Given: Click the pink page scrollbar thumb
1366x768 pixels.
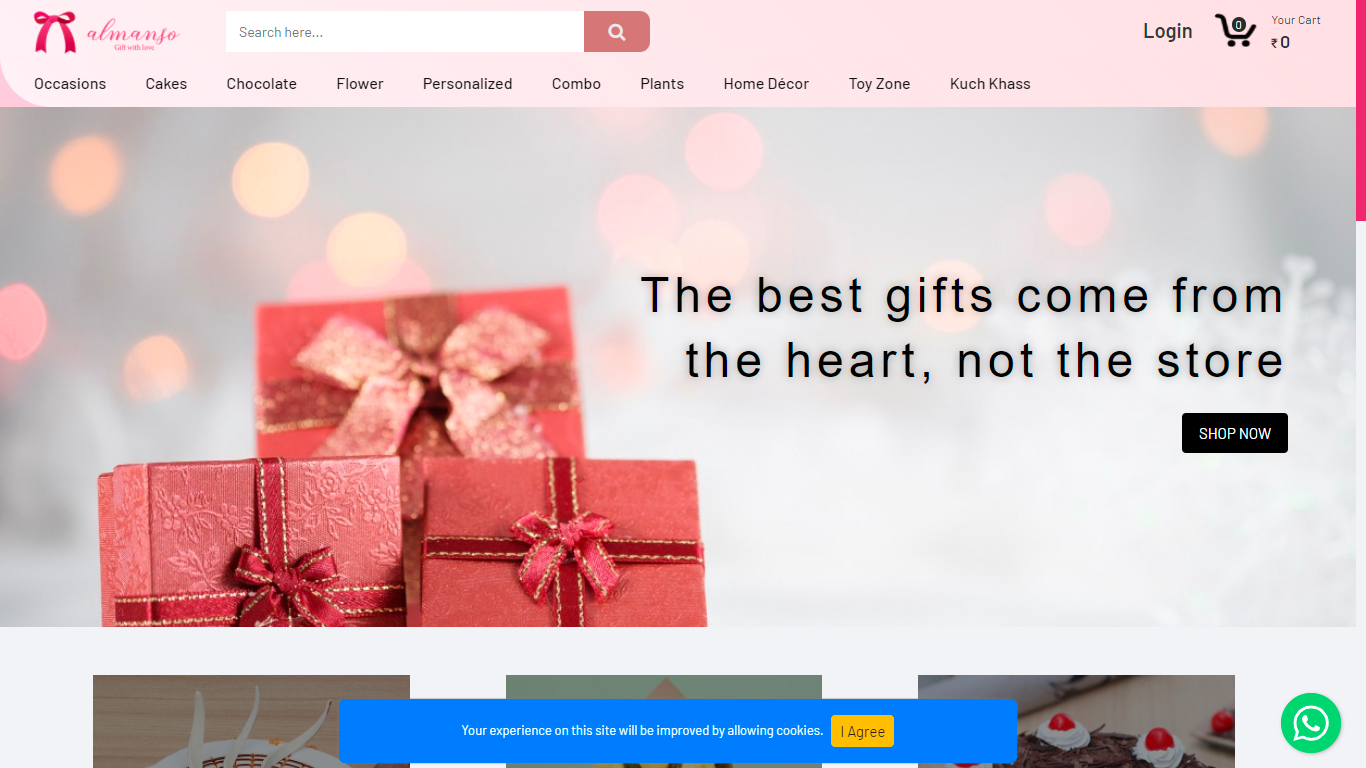Looking at the screenshot, I should point(1361,110).
